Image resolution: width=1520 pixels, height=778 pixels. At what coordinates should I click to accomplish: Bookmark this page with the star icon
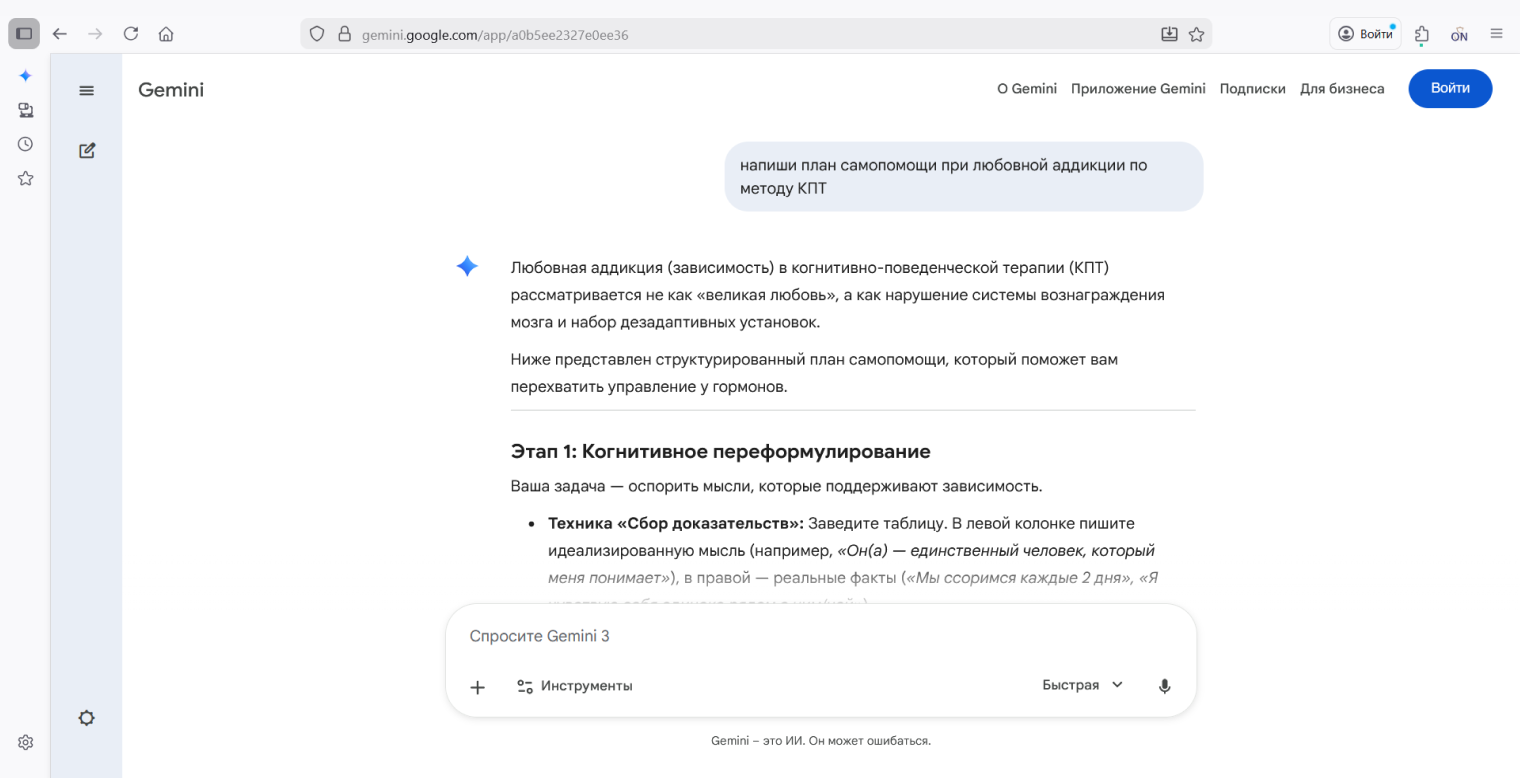[x=1197, y=33]
